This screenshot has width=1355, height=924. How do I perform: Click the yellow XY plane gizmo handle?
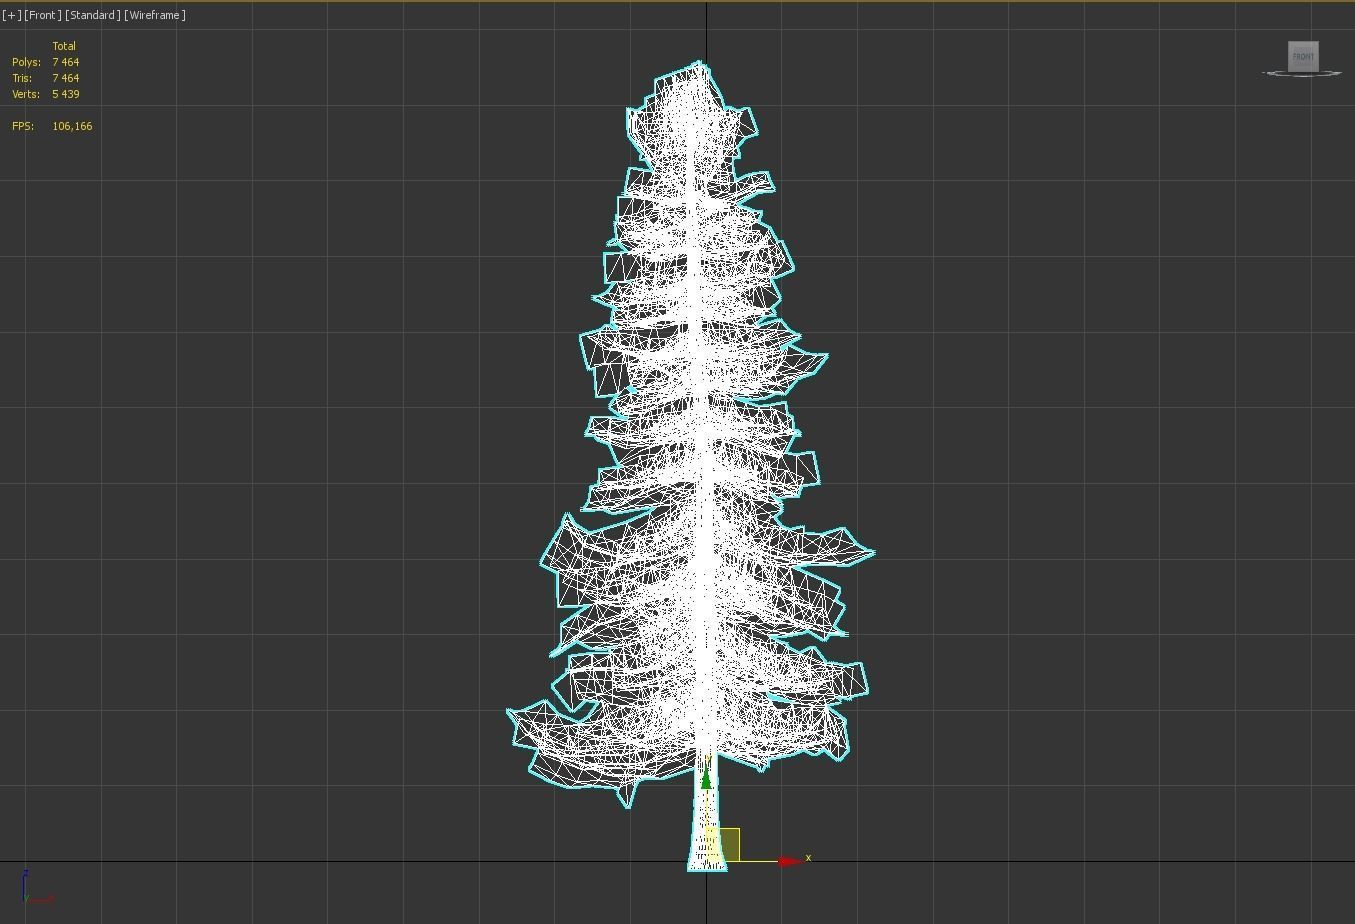point(724,844)
